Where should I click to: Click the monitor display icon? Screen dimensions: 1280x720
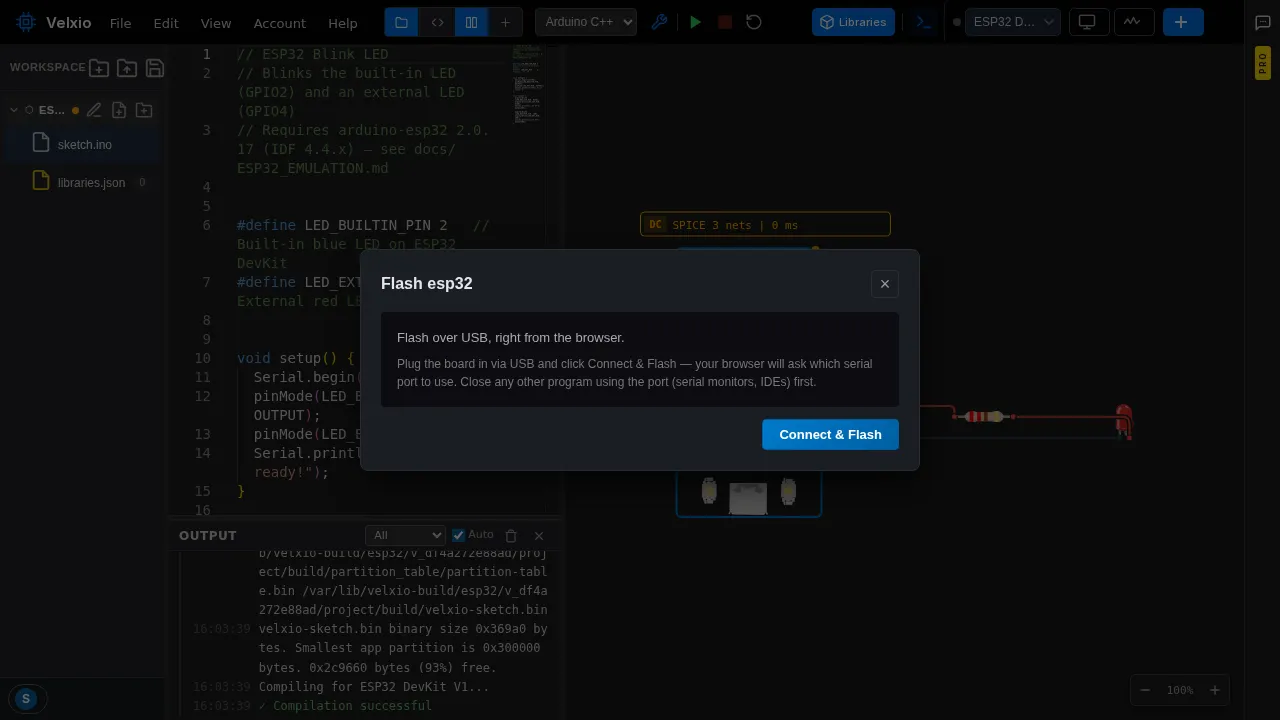point(1087,22)
